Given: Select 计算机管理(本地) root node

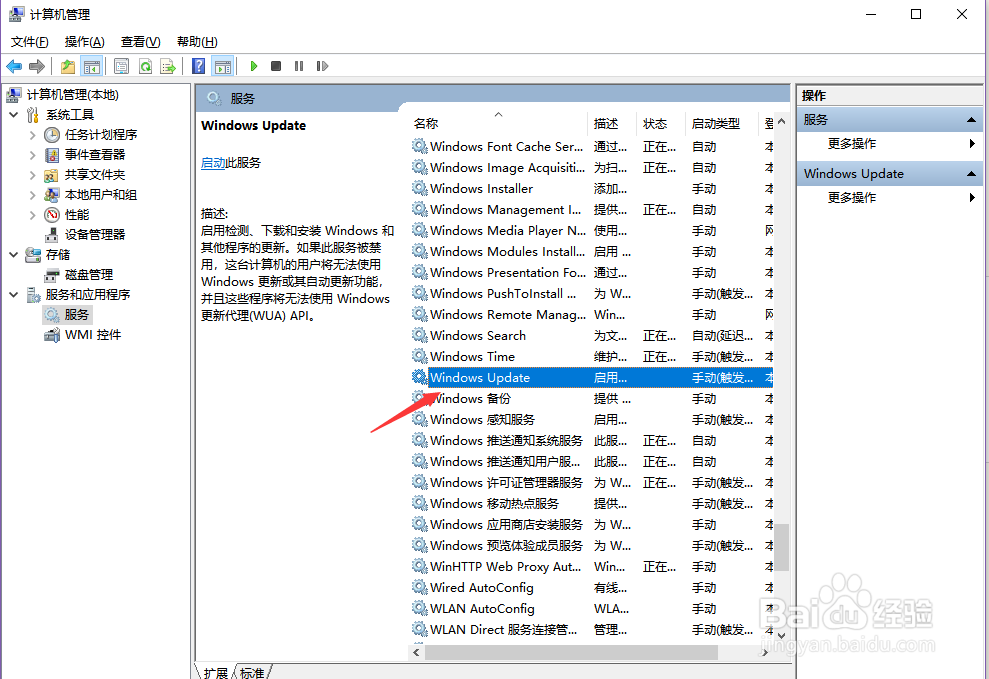Looking at the screenshot, I should pos(72,95).
